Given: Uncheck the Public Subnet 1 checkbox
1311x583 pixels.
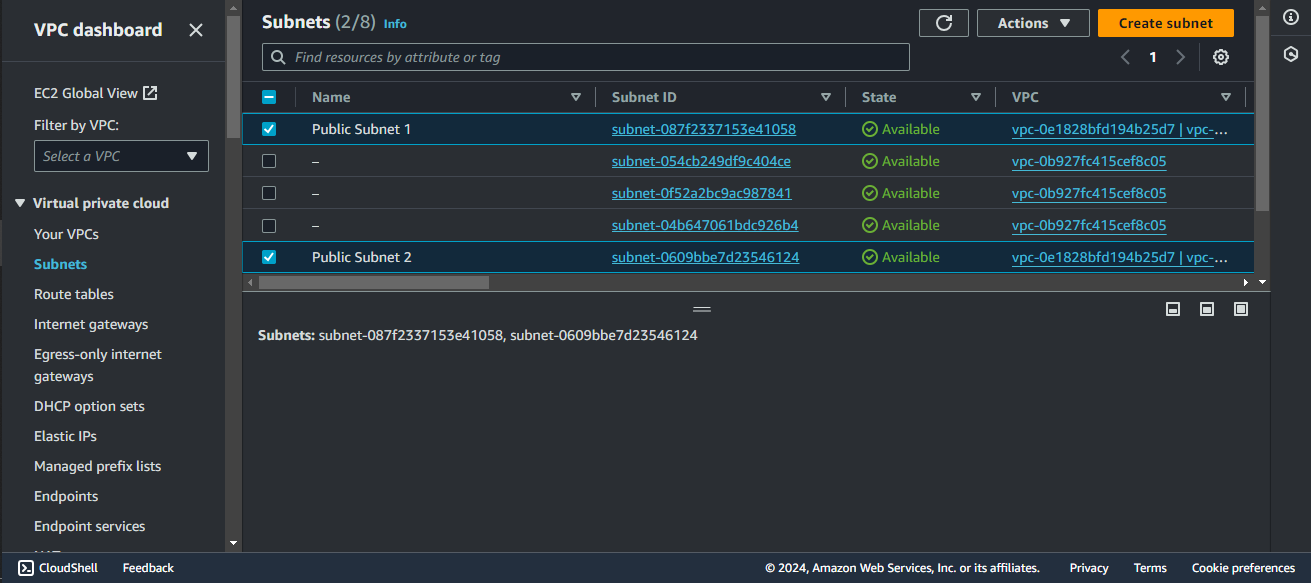Looking at the screenshot, I should [269, 129].
